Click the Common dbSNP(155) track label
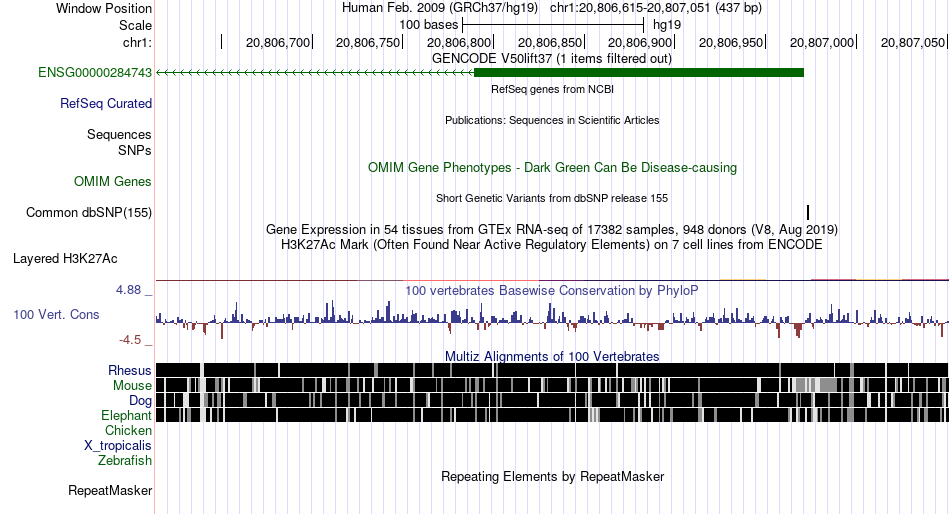Viewport: 950px width, 514px height. click(x=89, y=213)
